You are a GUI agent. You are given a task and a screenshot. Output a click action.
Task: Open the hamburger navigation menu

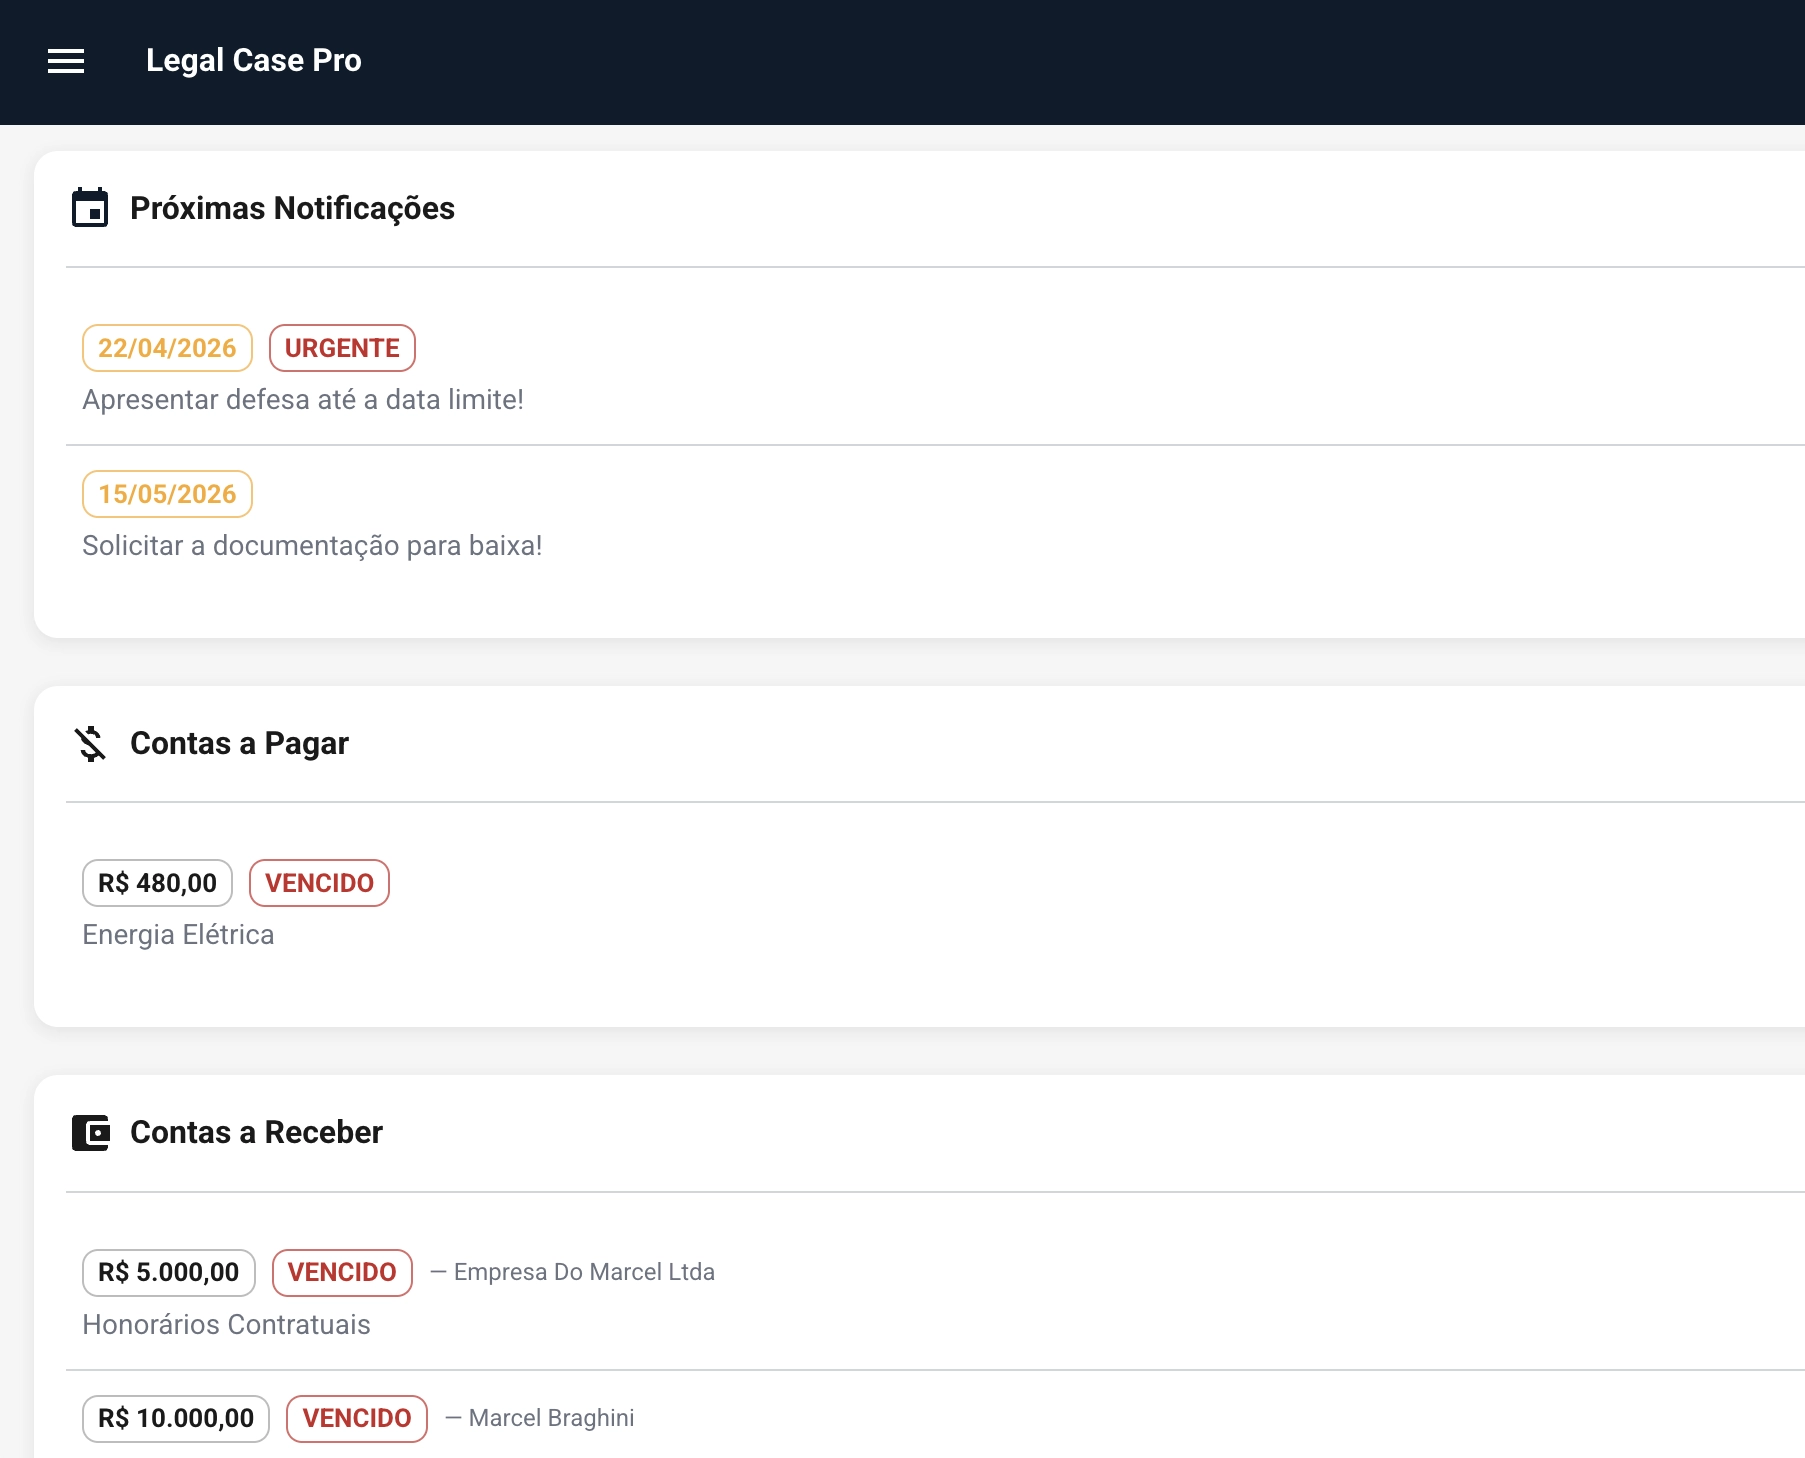pos(66,61)
